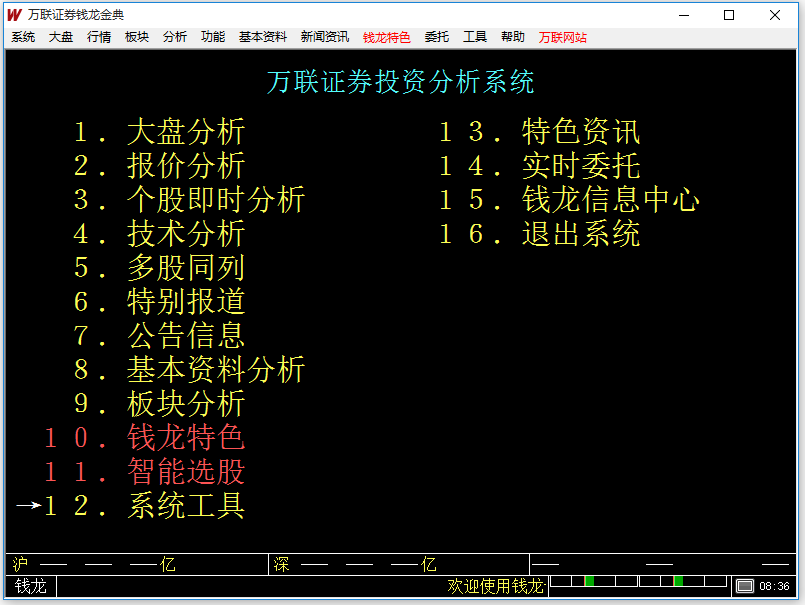The width and height of the screenshot is (805, 605).
Task: Select 6. 特别报道
Action: pyautogui.click(x=159, y=301)
